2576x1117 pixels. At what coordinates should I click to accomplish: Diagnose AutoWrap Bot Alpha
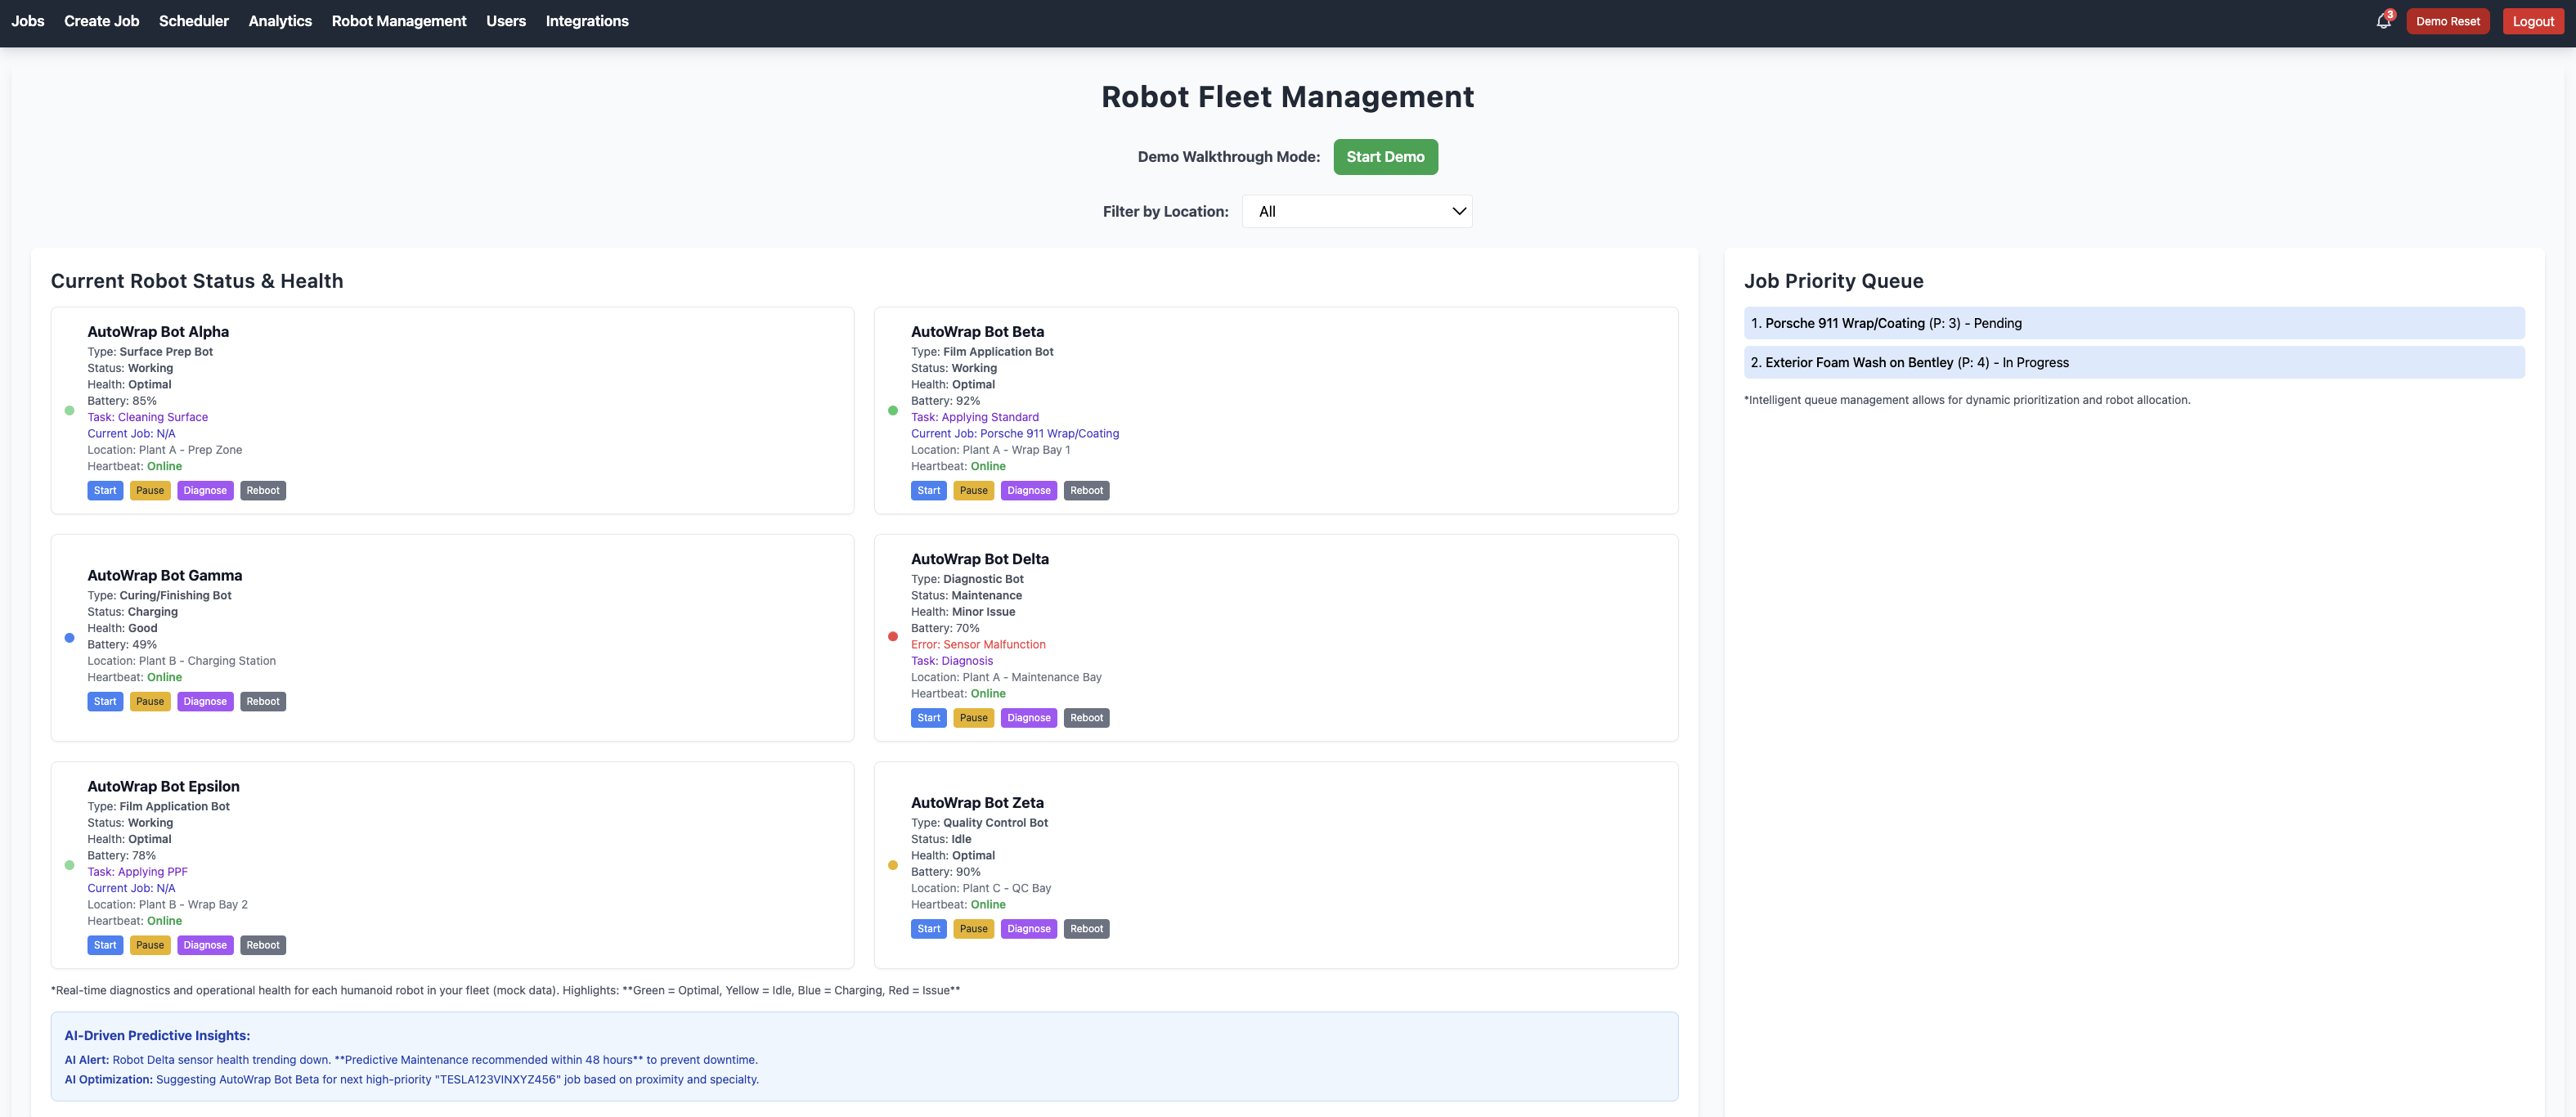(205, 491)
